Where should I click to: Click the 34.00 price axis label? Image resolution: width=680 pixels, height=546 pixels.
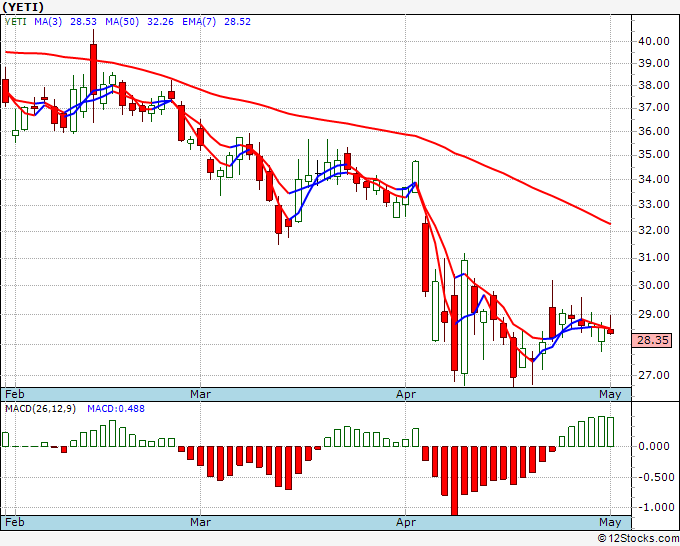(x=654, y=179)
